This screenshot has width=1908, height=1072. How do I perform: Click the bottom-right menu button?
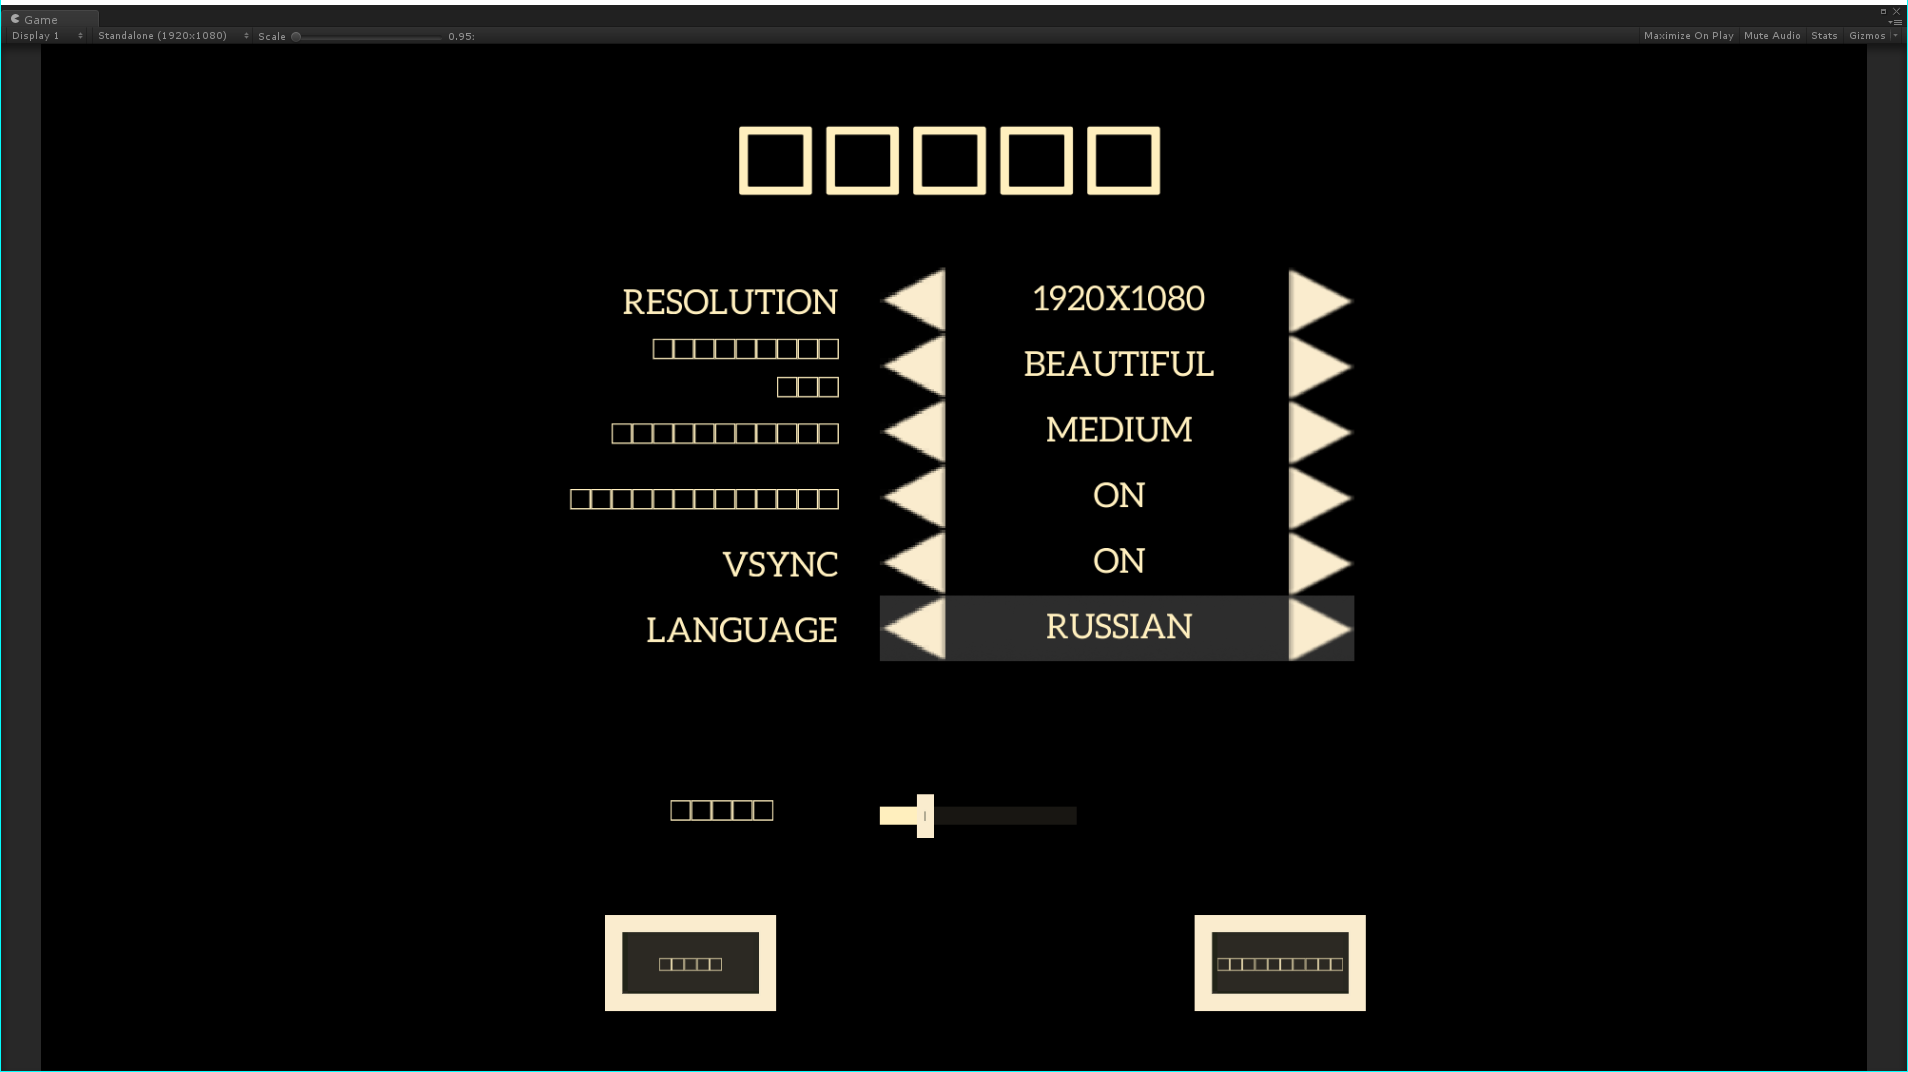tap(1279, 963)
